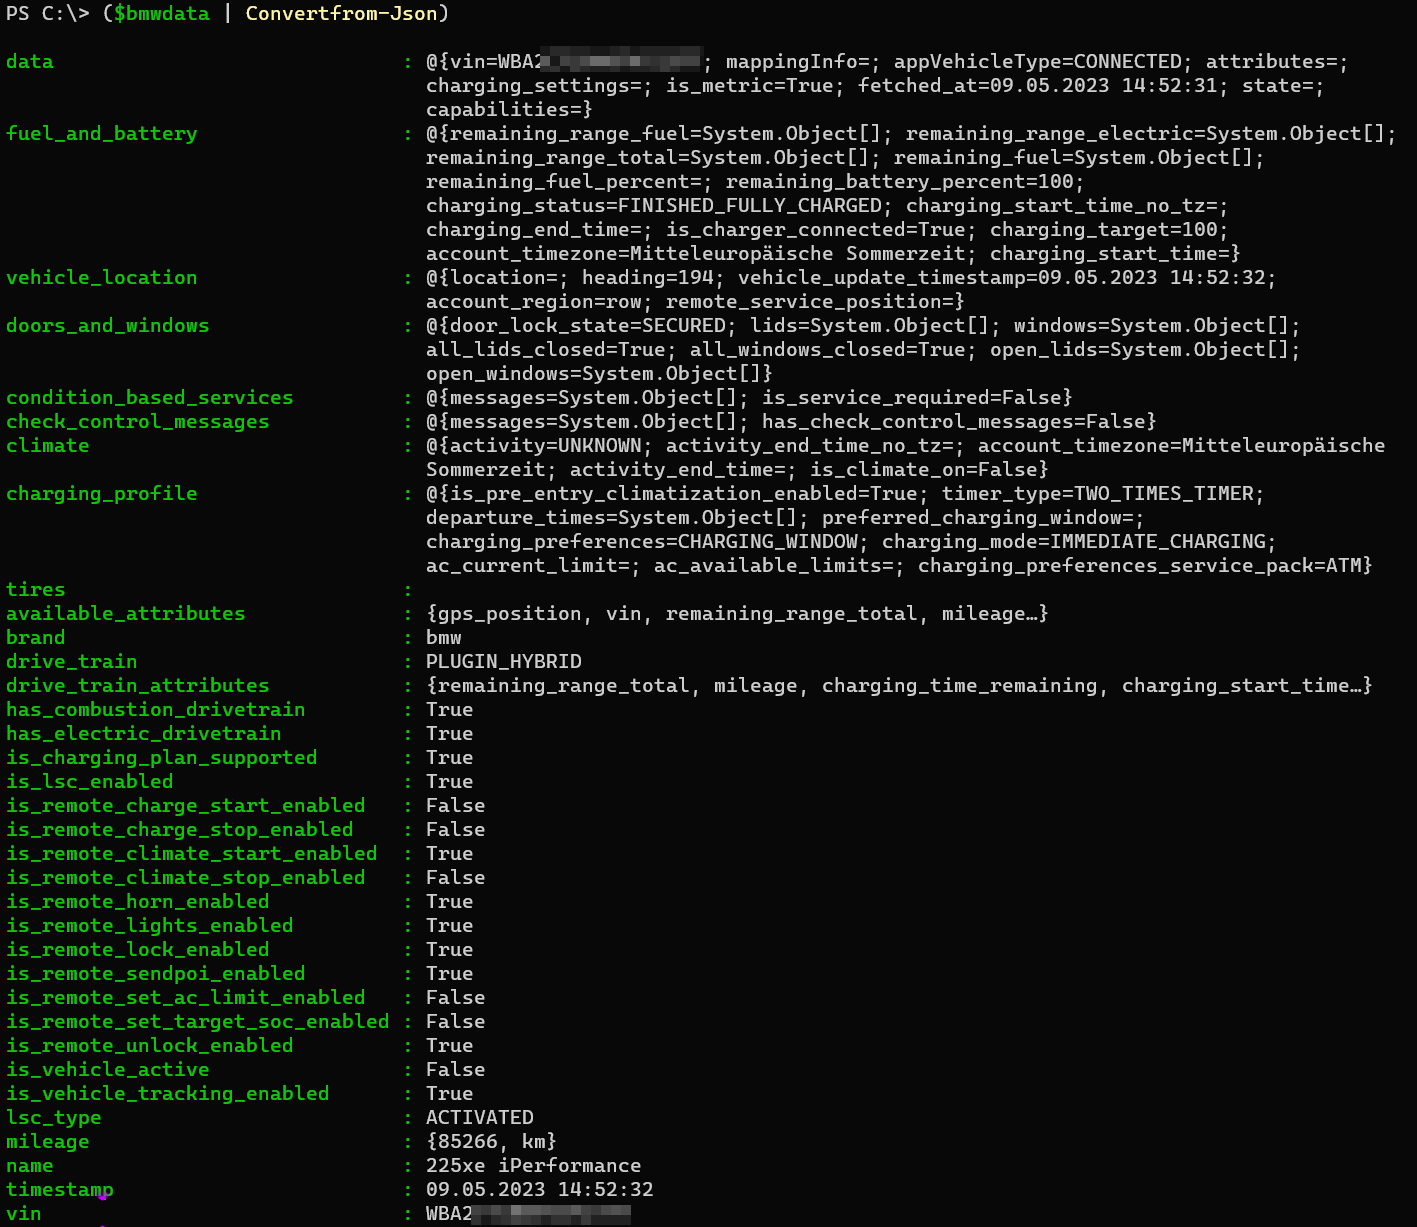1417x1227 pixels.
Task: Select the is_remote_unlock_enabled property name
Action: coord(150,1045)
